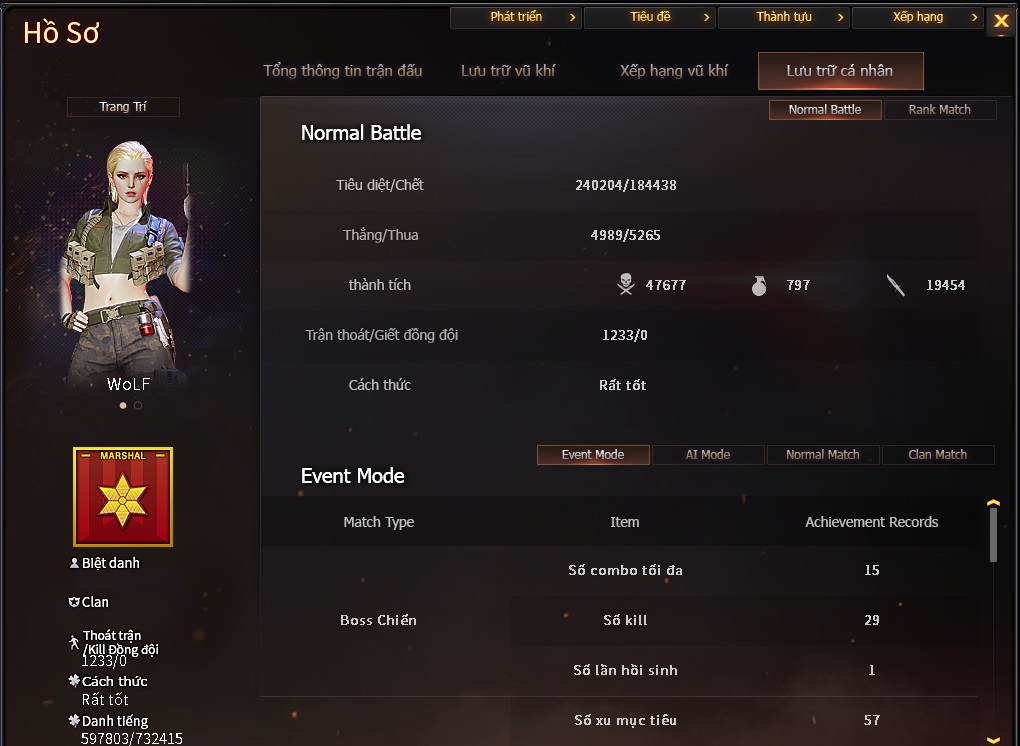This screenshot has height=746, width=1020.
Task: Select the first character page dot
Action: tap(123, 405)
